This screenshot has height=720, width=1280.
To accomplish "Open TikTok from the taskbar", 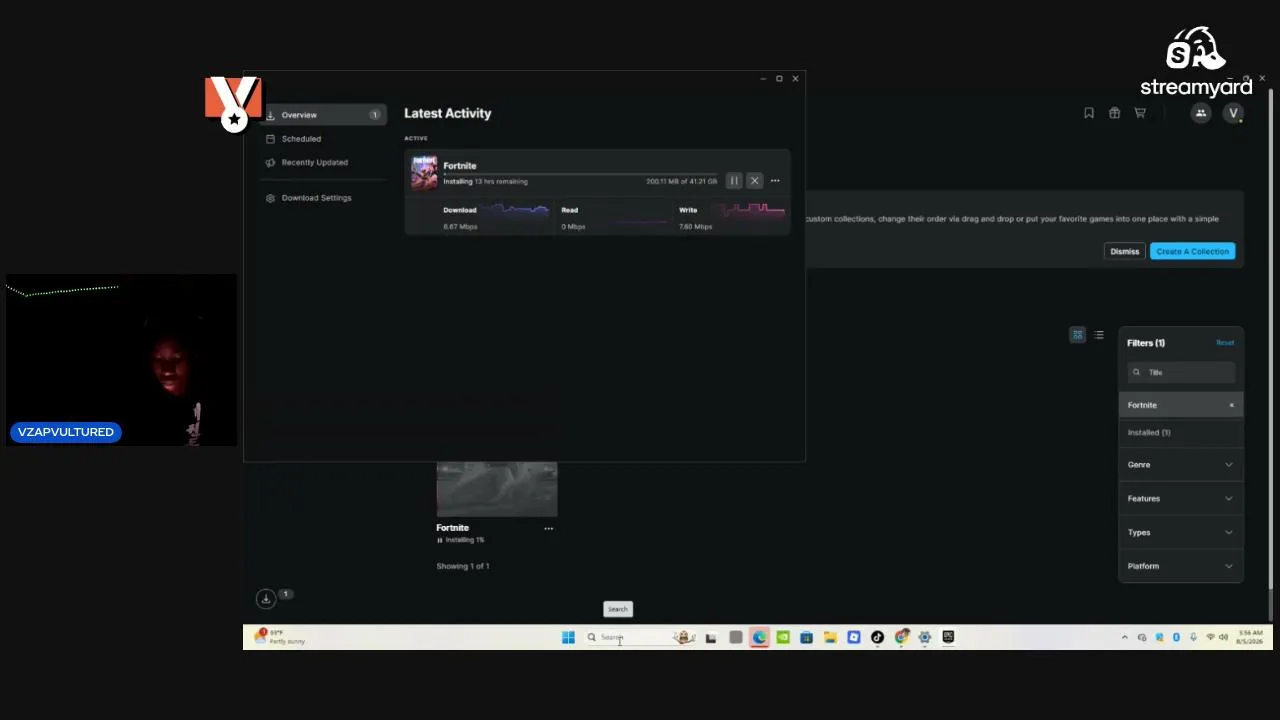I will pos(877,637).
